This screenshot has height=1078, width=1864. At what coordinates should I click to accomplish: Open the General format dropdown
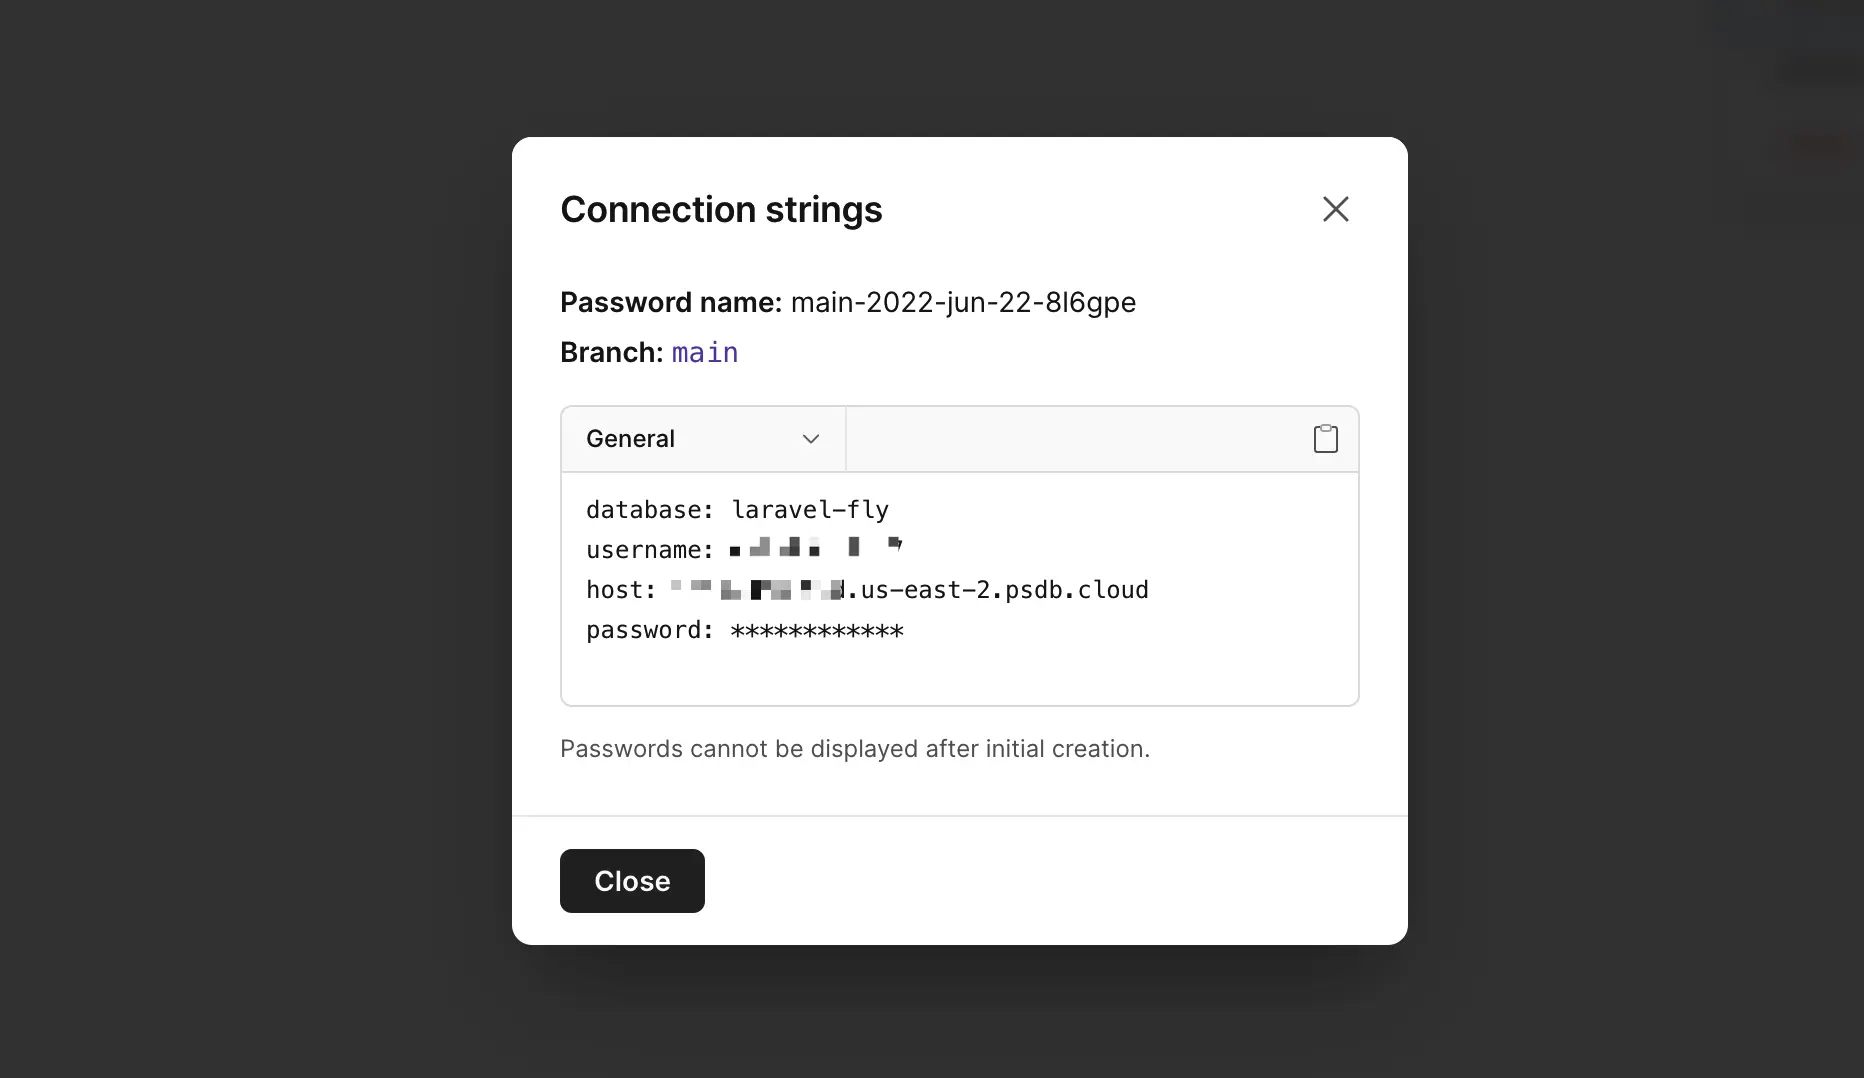point(703,439)
